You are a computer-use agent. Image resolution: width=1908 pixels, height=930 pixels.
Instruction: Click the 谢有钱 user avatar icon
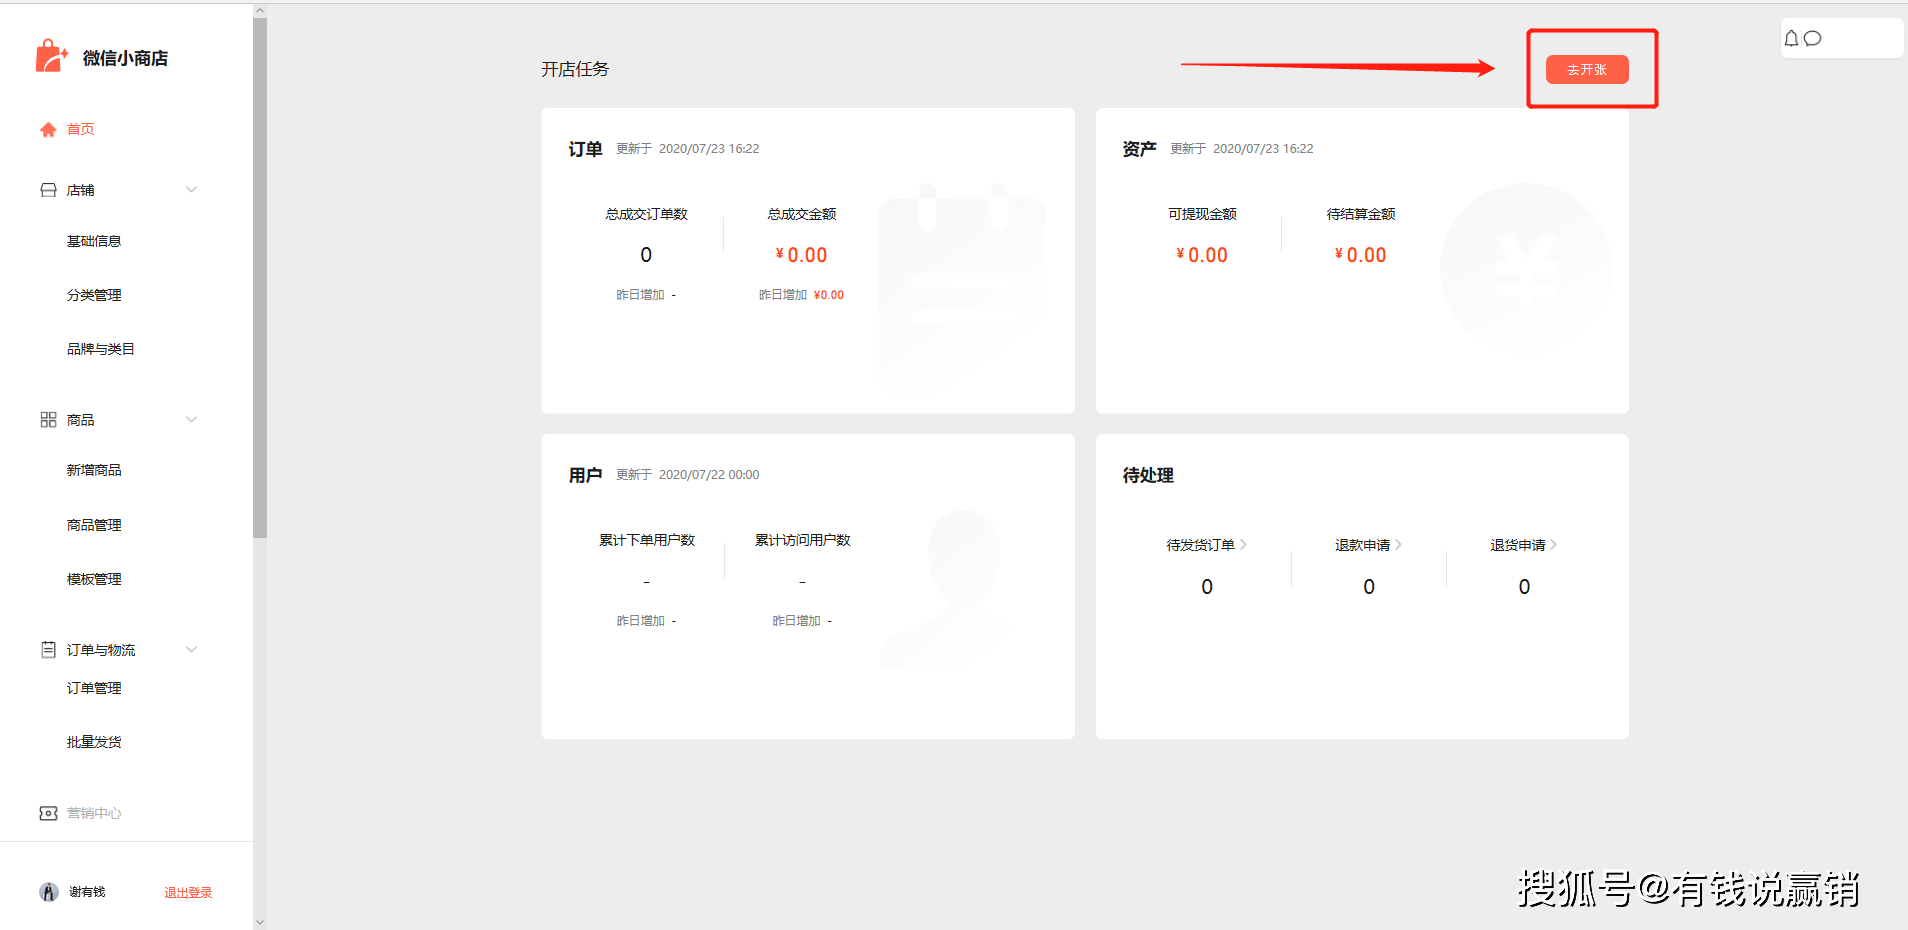point(47,891)
